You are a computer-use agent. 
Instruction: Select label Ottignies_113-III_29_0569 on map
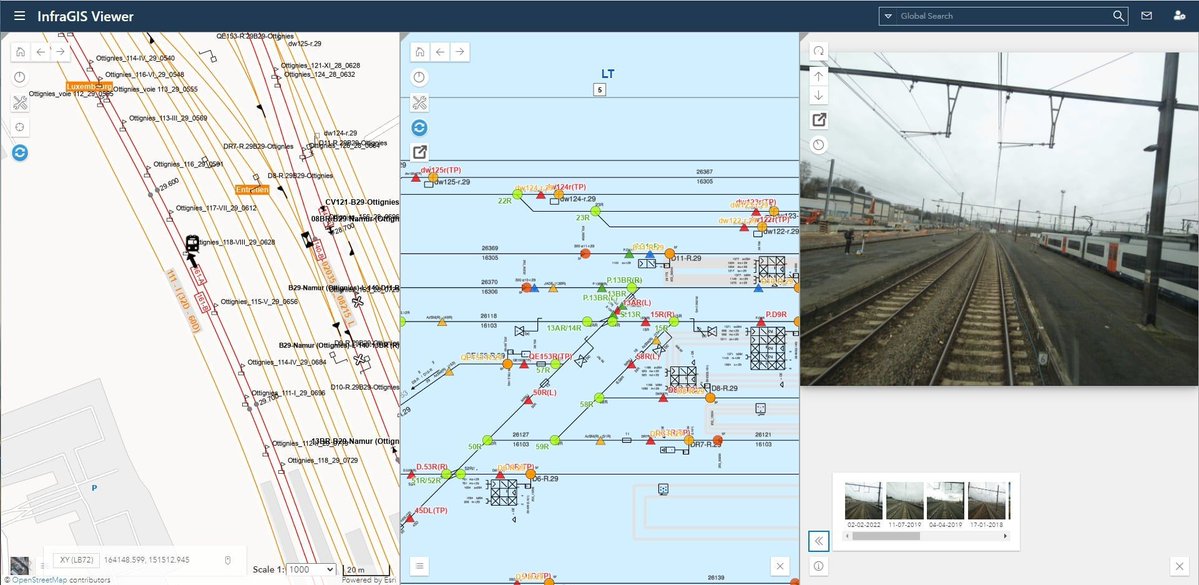167,119
